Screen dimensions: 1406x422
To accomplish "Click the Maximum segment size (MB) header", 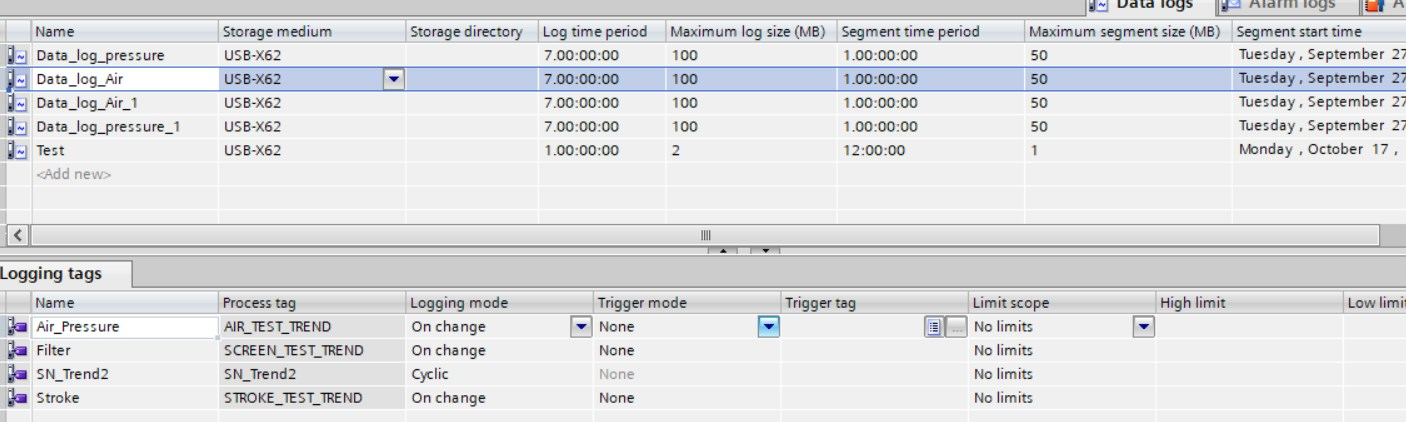I will [1129, 32].
